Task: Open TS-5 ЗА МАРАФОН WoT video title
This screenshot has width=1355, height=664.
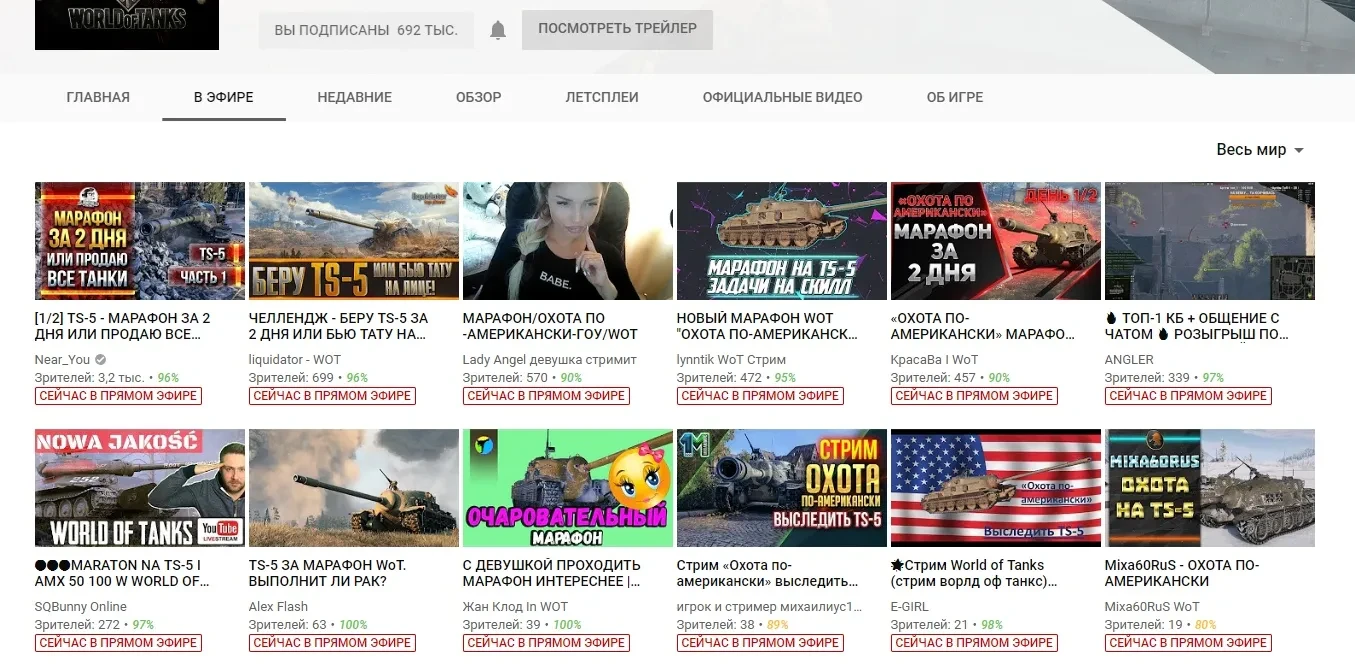Action: (328, 573)
